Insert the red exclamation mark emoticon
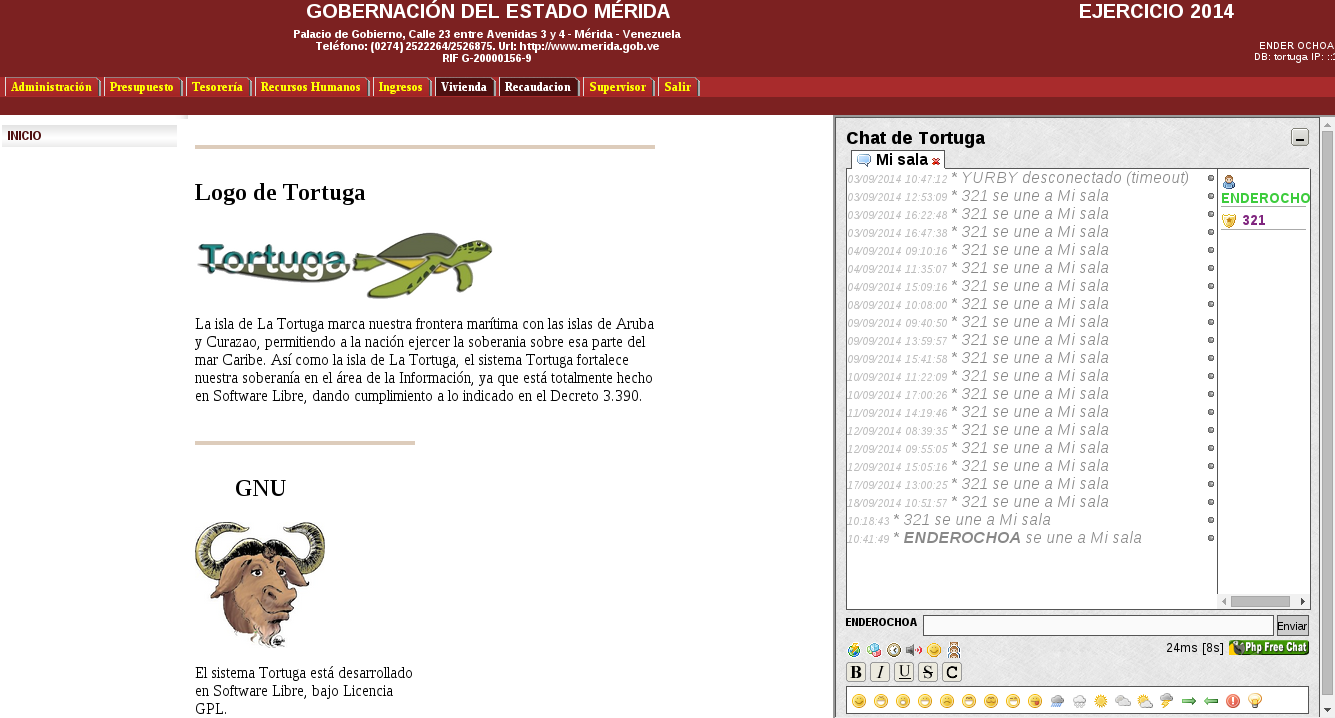 coord(1233,701)
